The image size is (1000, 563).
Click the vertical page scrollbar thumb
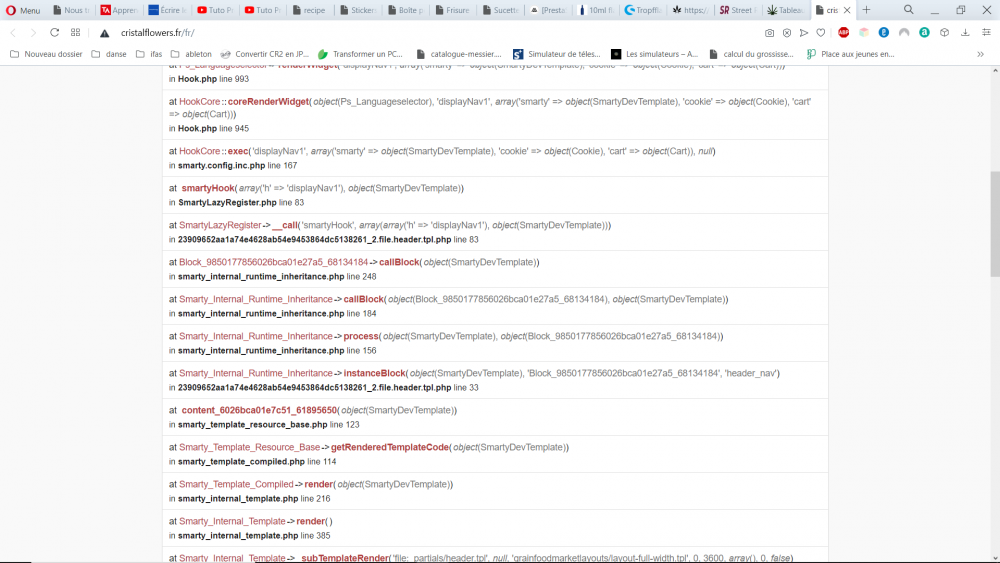pyautogui.click(x=995, y=224)
